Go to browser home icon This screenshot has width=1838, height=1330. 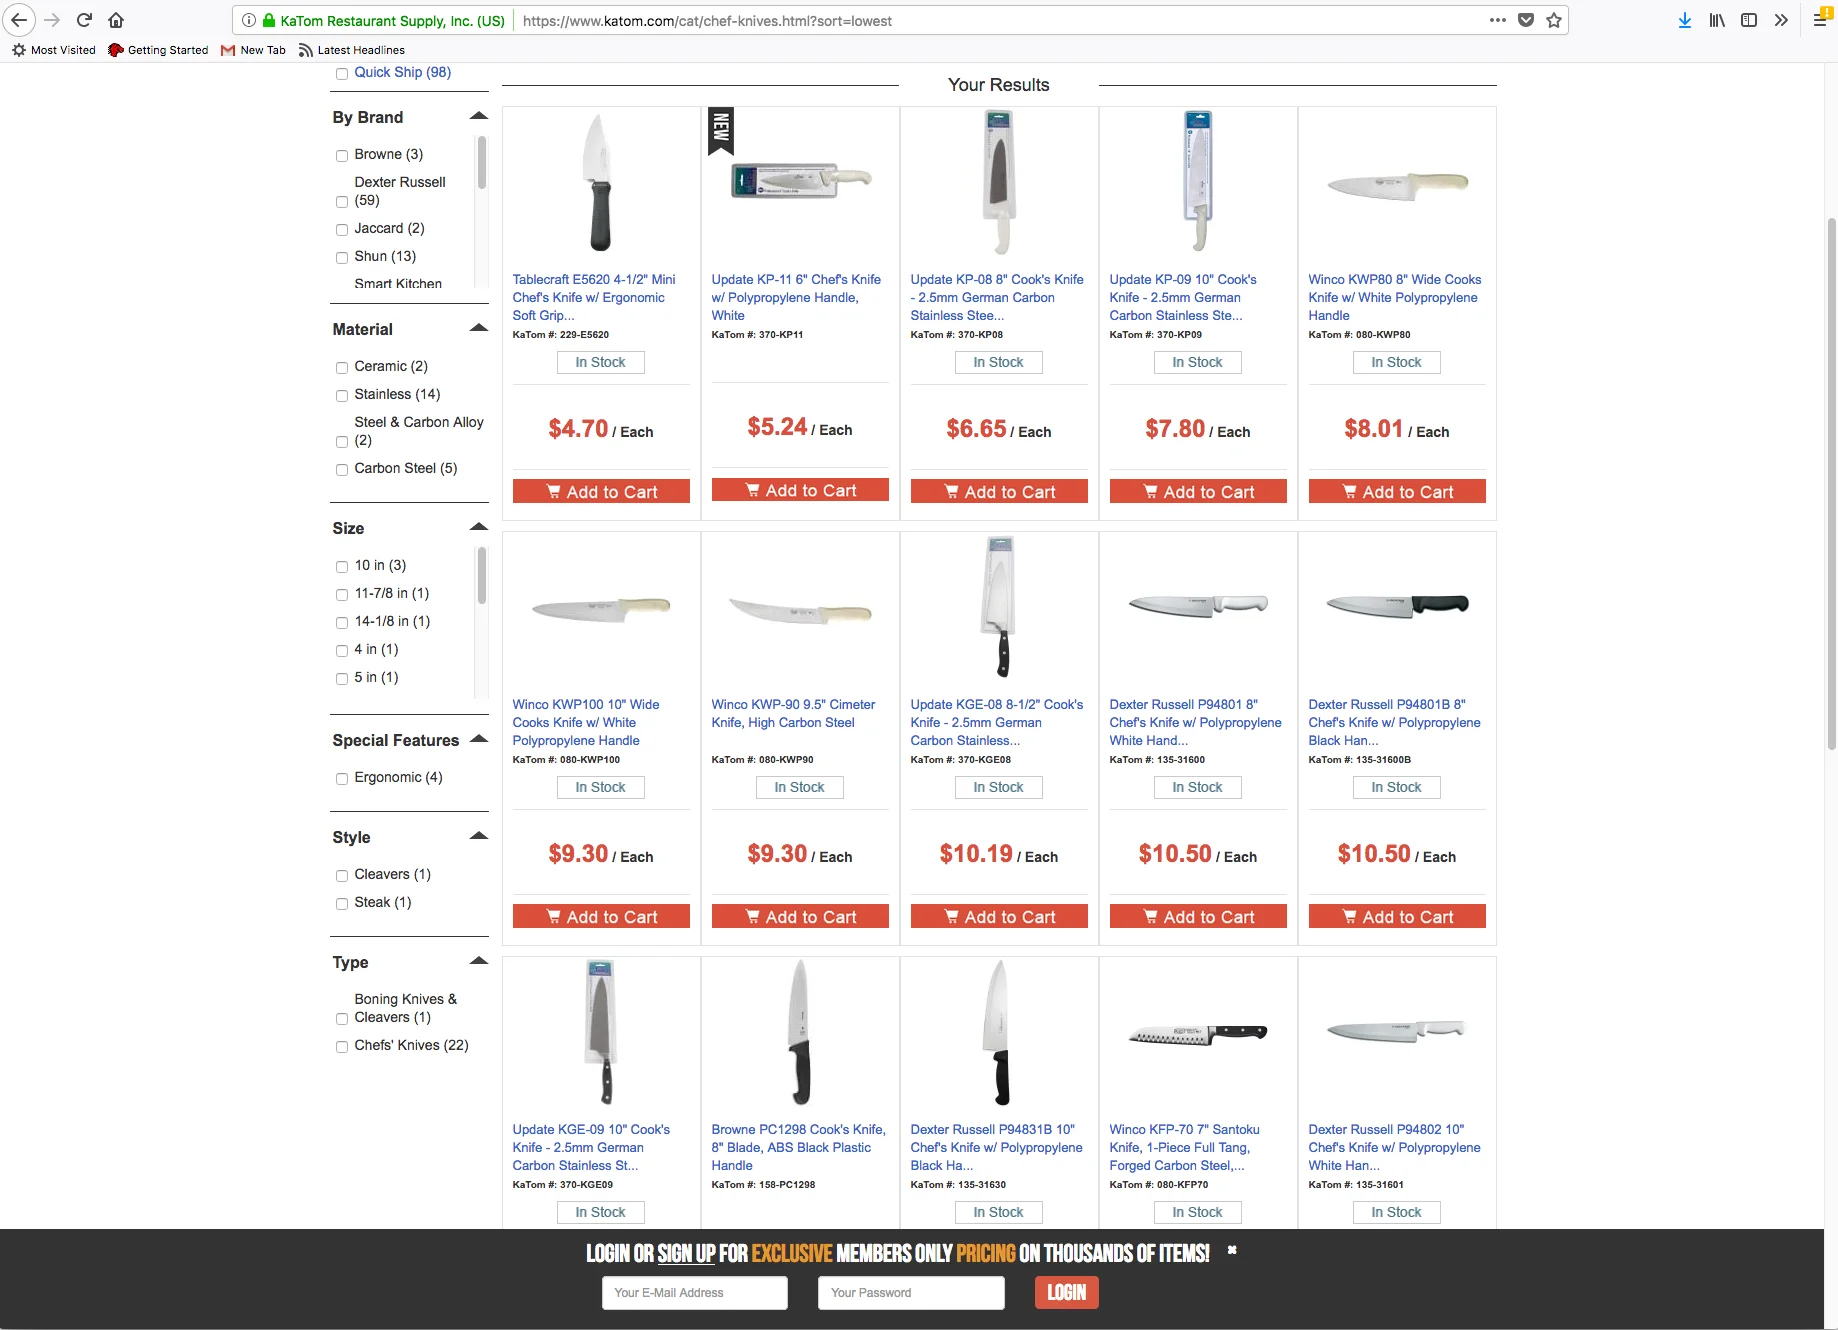click(x=116, y=20)
